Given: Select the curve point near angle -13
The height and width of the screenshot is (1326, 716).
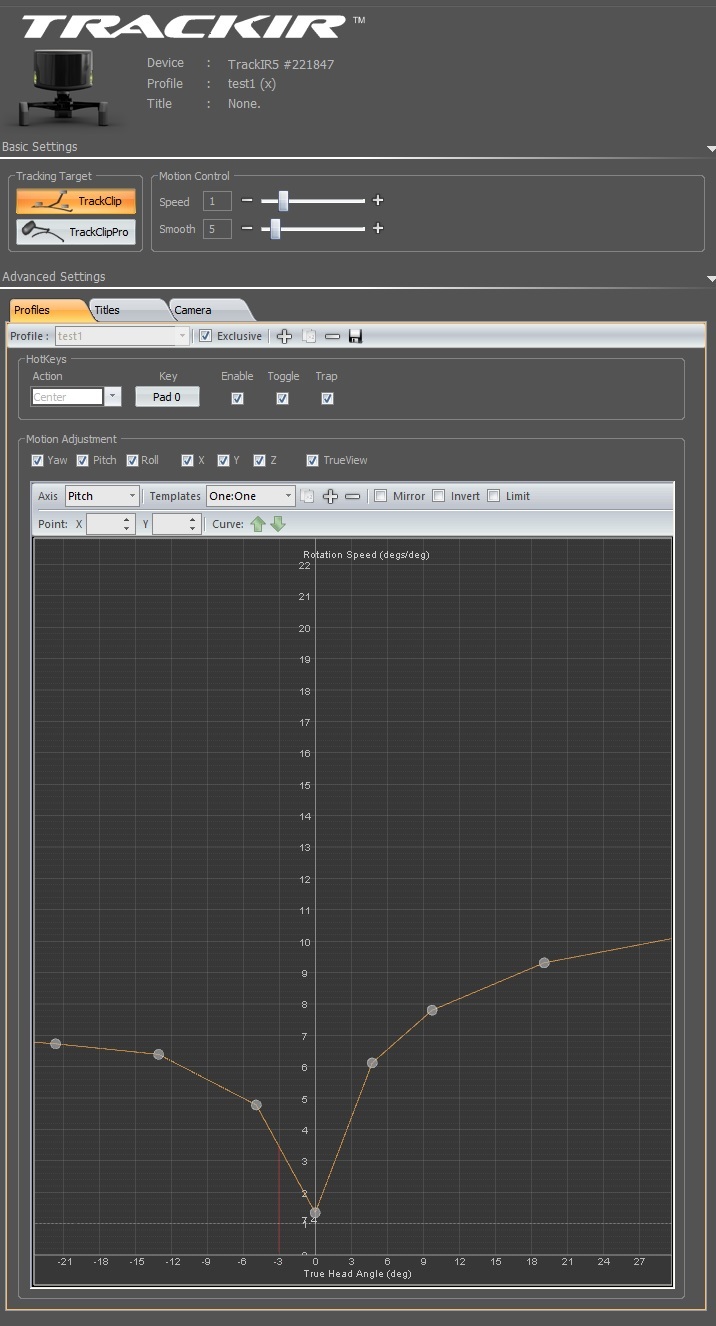Looking at the screenshot, I should pyautogui.click(x=158, y=1055).
